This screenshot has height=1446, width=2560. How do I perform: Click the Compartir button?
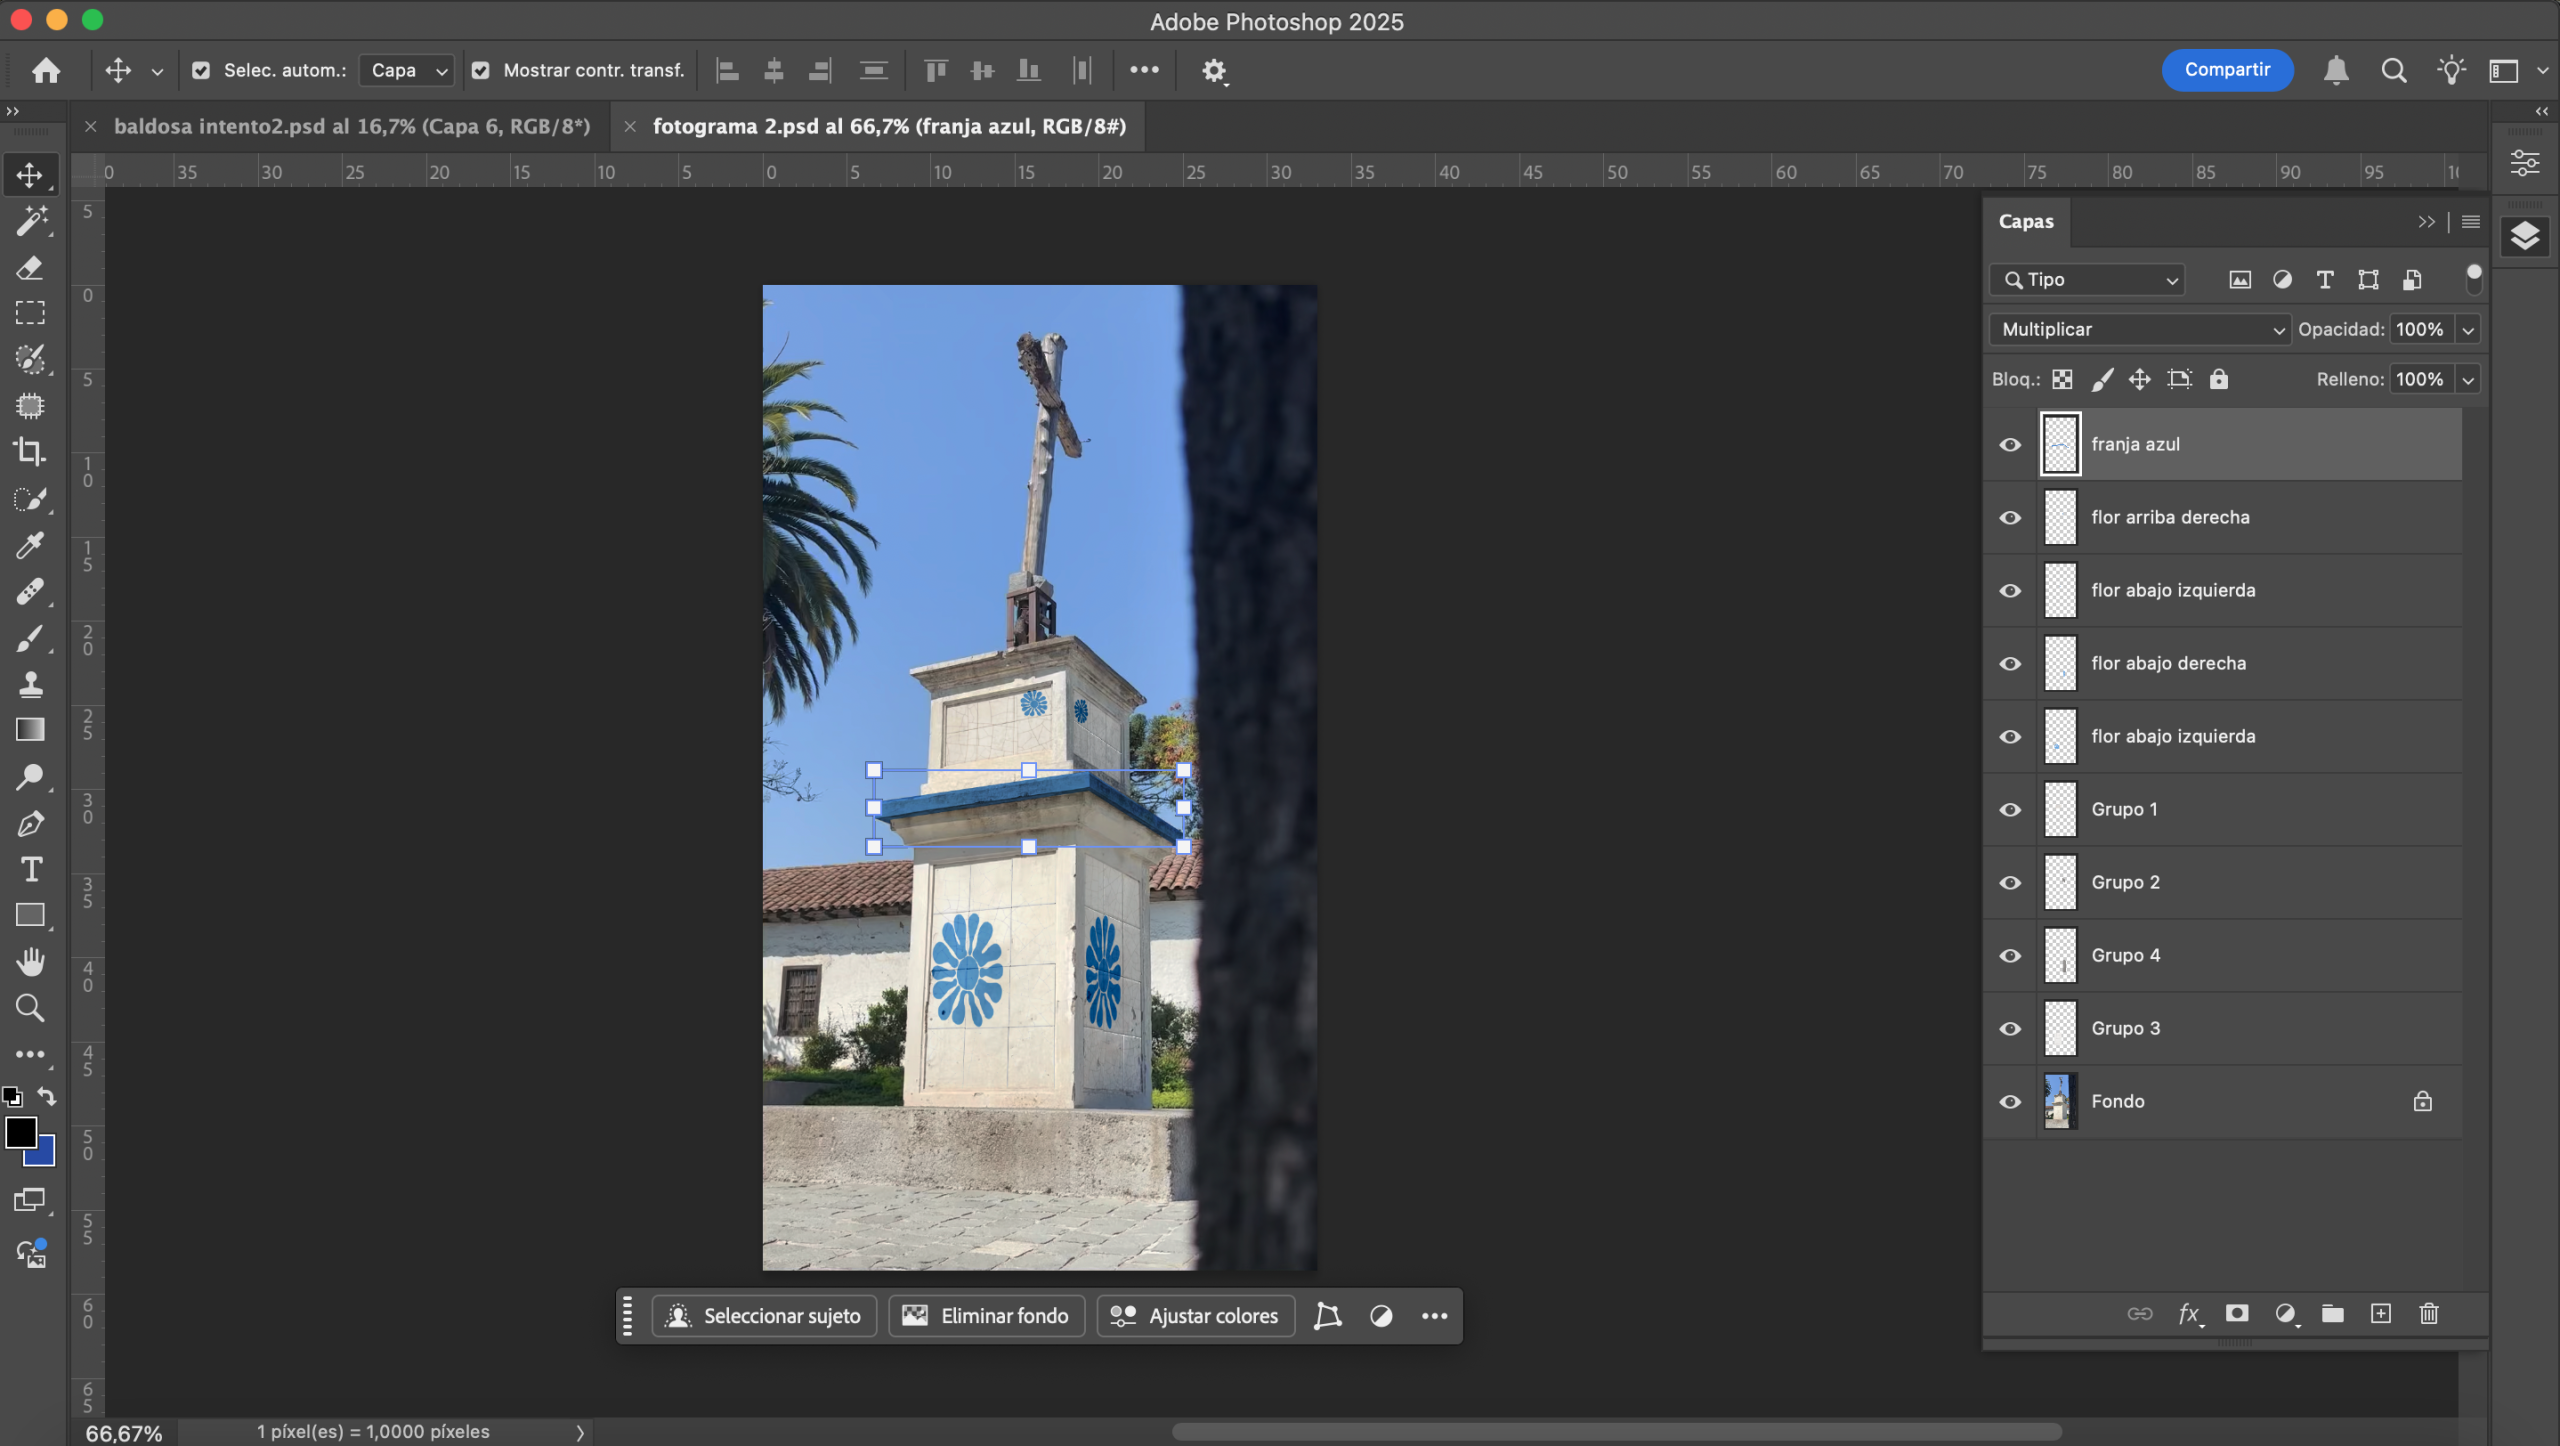click(x=2226, y=70)
